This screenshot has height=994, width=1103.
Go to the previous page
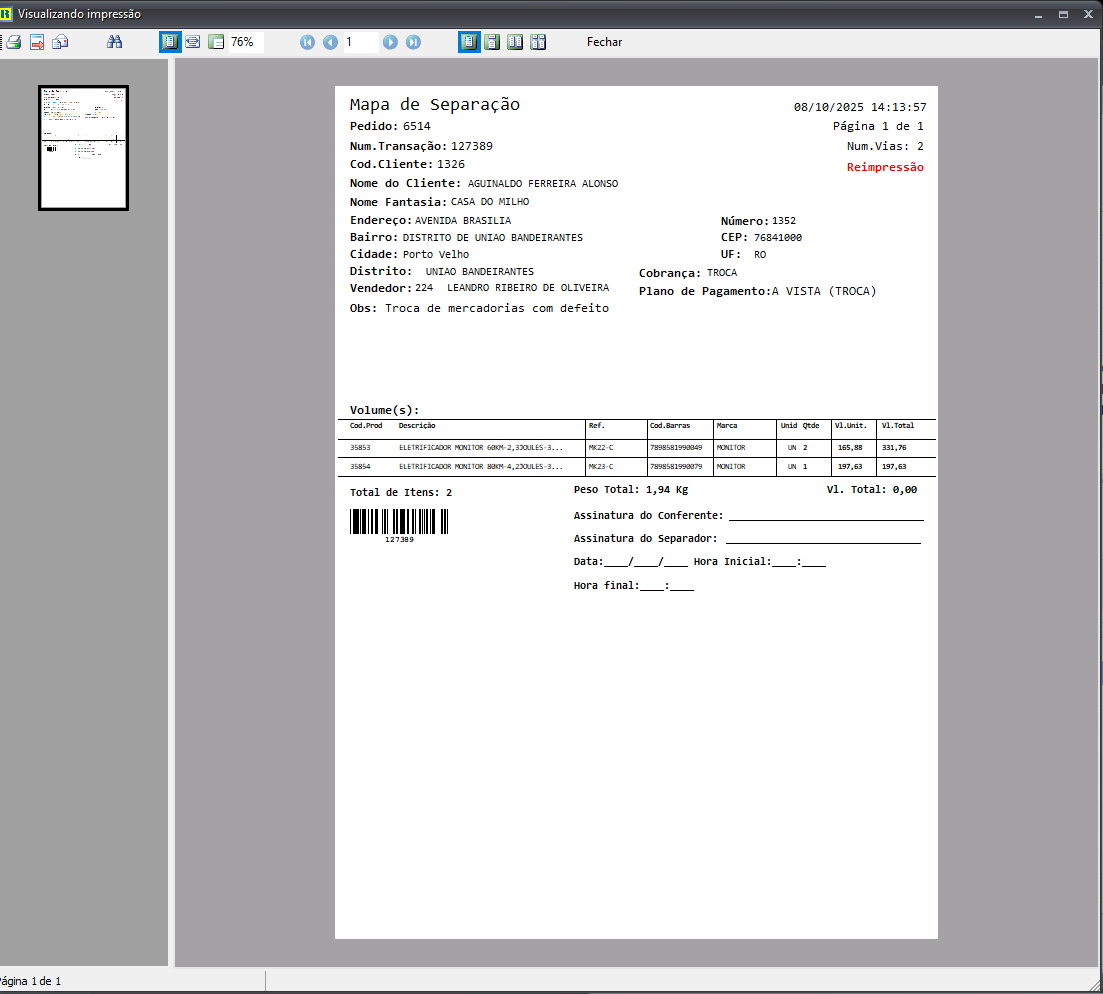(330, 42)
